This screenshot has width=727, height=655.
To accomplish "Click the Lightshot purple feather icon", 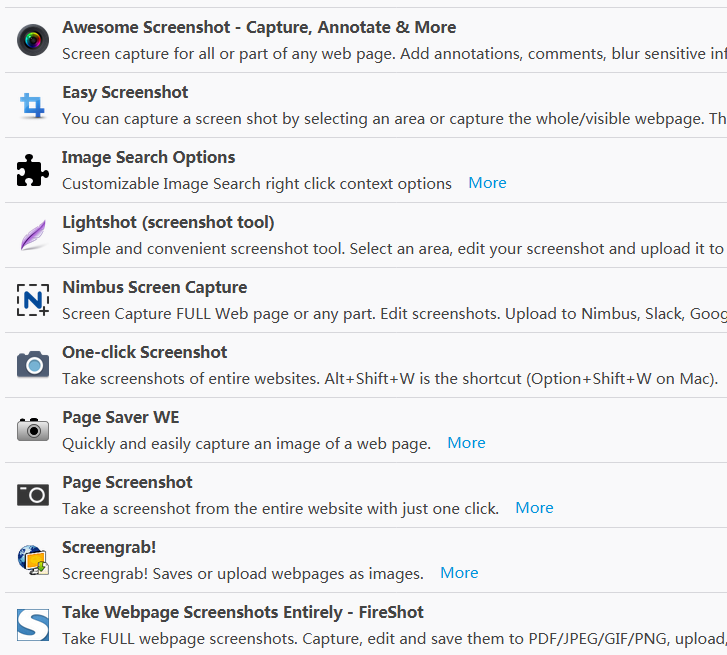I will (33, 235).
